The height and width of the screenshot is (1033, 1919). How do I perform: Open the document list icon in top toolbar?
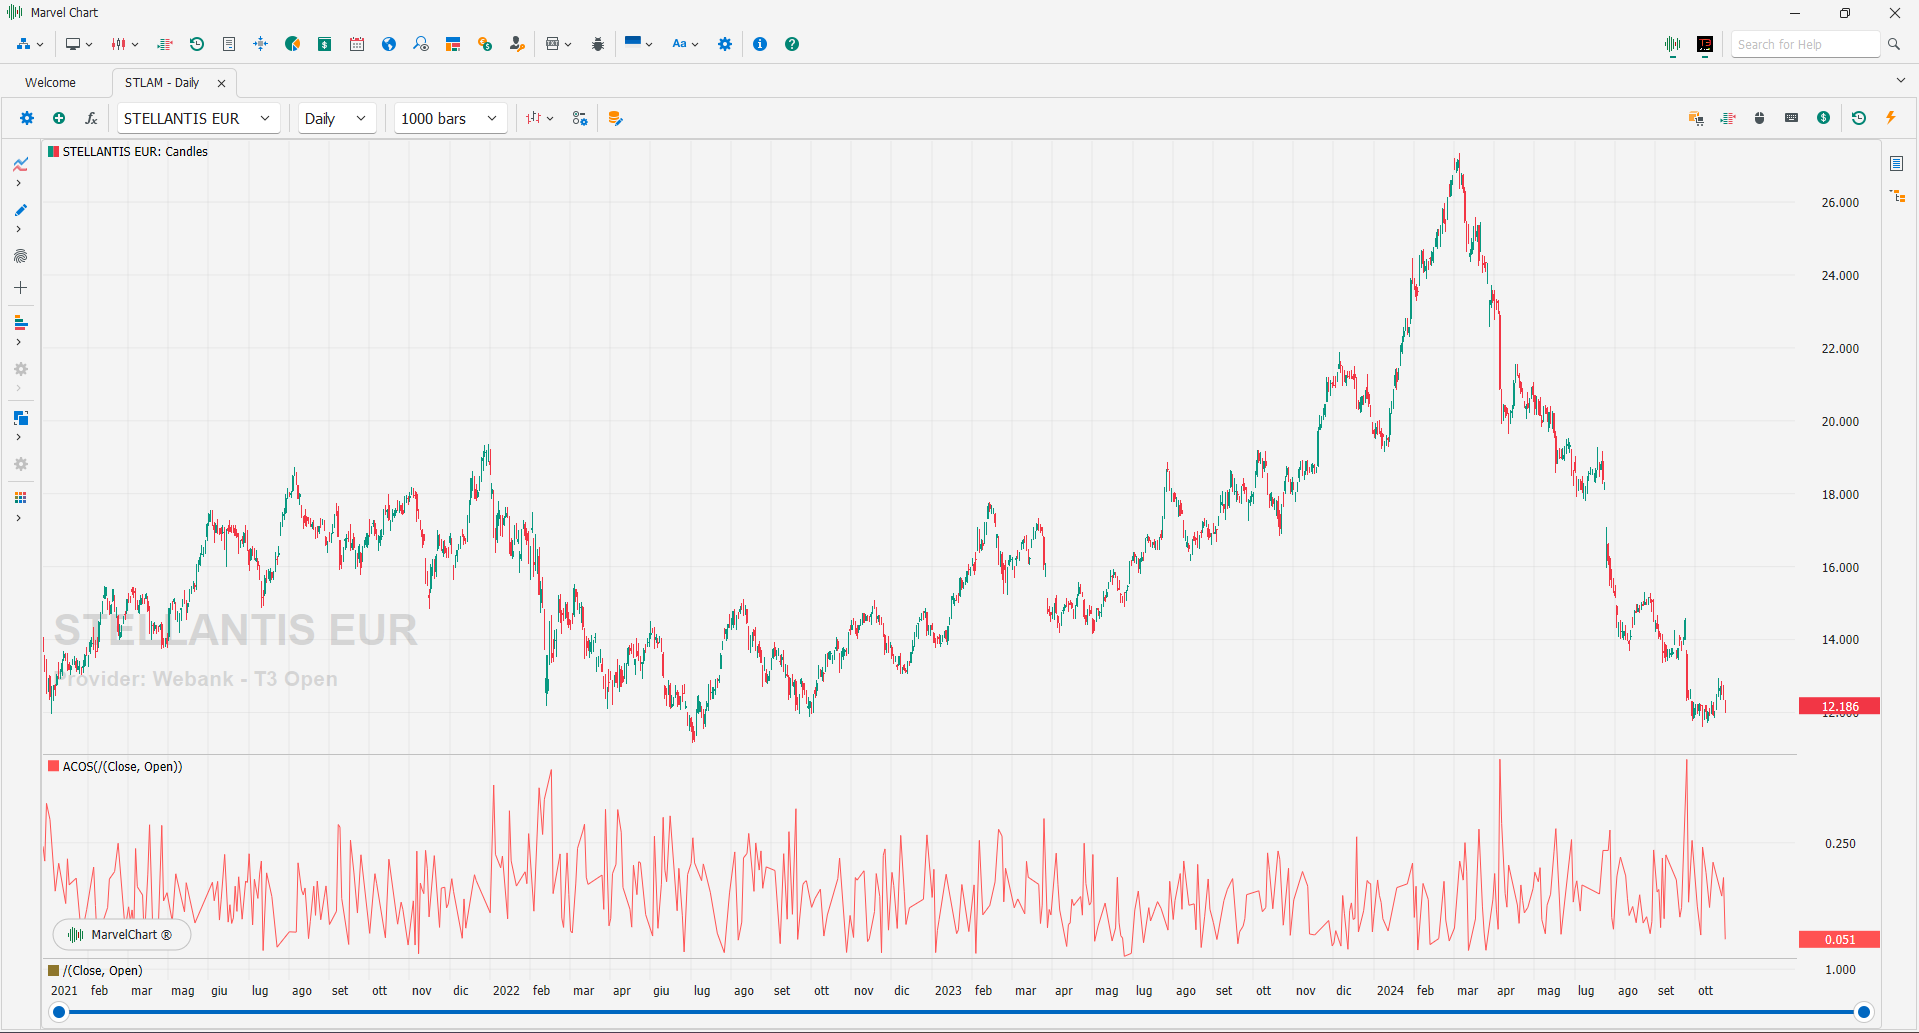tap(229, 44)
